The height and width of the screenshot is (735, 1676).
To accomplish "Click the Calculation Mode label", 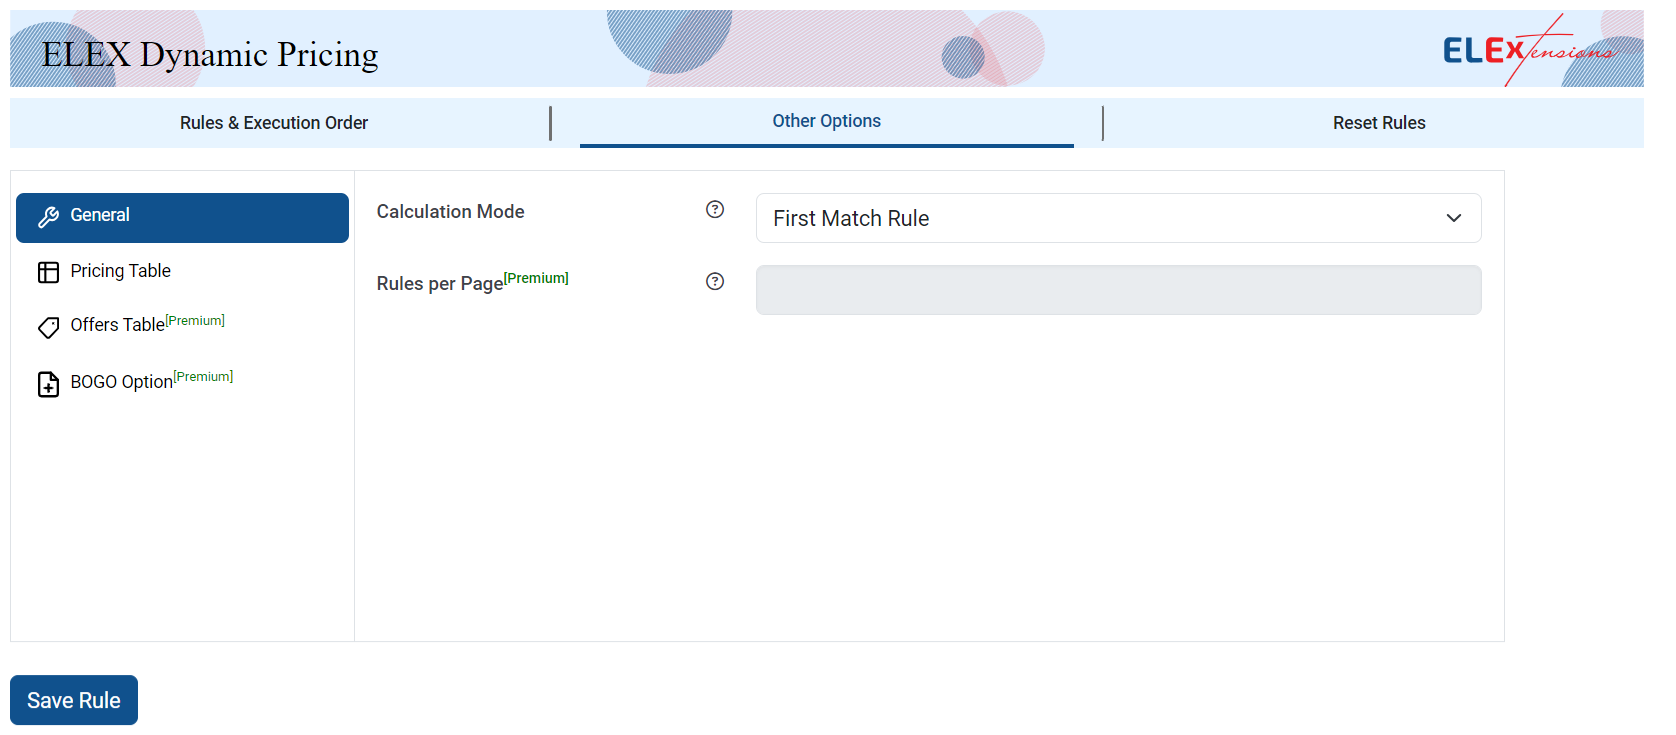I will point(450,212).
